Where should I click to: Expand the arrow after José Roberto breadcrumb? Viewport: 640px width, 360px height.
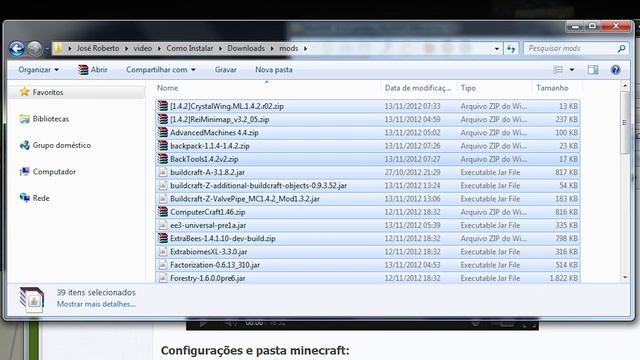coord(127,49)
